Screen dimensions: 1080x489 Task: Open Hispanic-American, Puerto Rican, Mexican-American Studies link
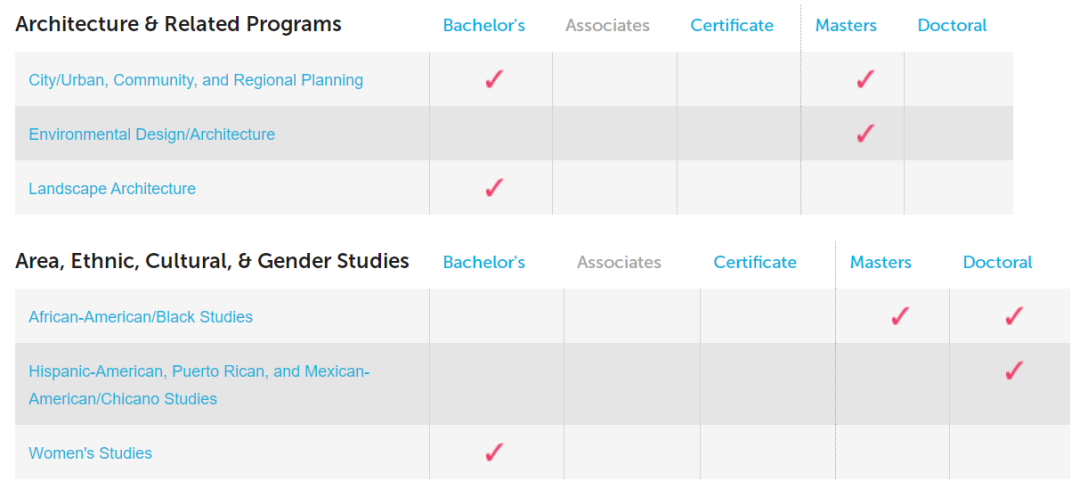tap(199, 385)
